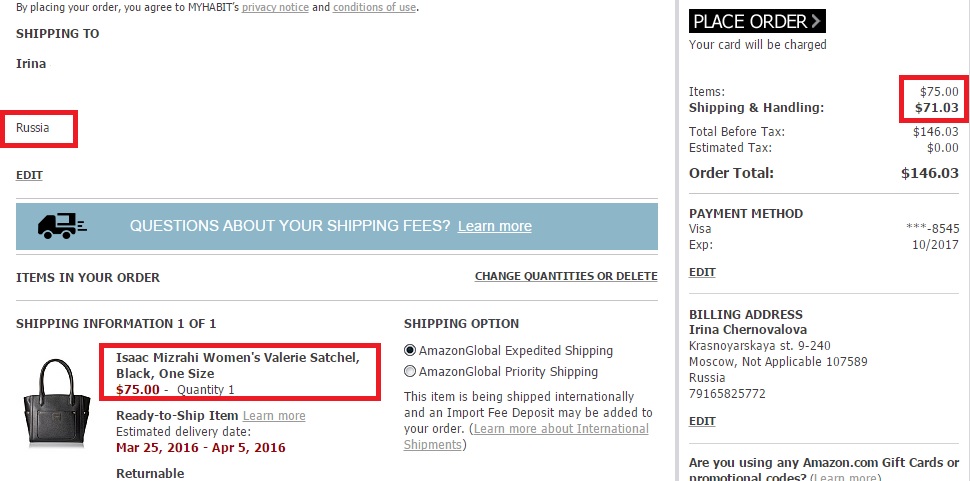Open the Isaac Mizrahi Valerie Satchel title

(237, 365)
